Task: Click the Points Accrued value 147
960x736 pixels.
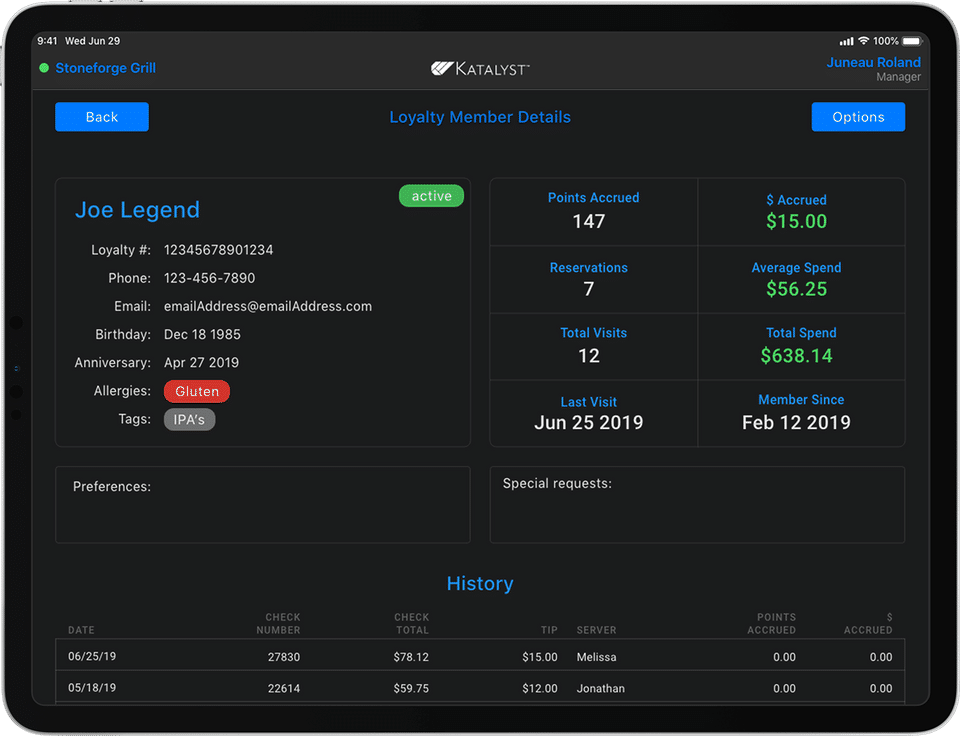Action: coord(589,221)
